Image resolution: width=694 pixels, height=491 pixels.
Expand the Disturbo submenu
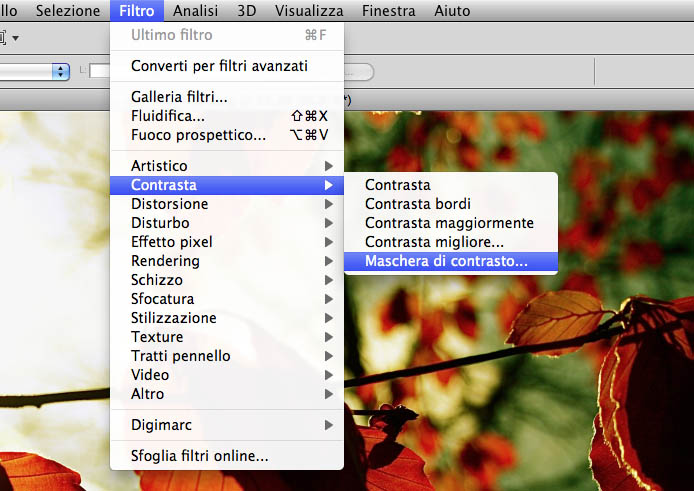pyautogui.click(x=227, y=223)
